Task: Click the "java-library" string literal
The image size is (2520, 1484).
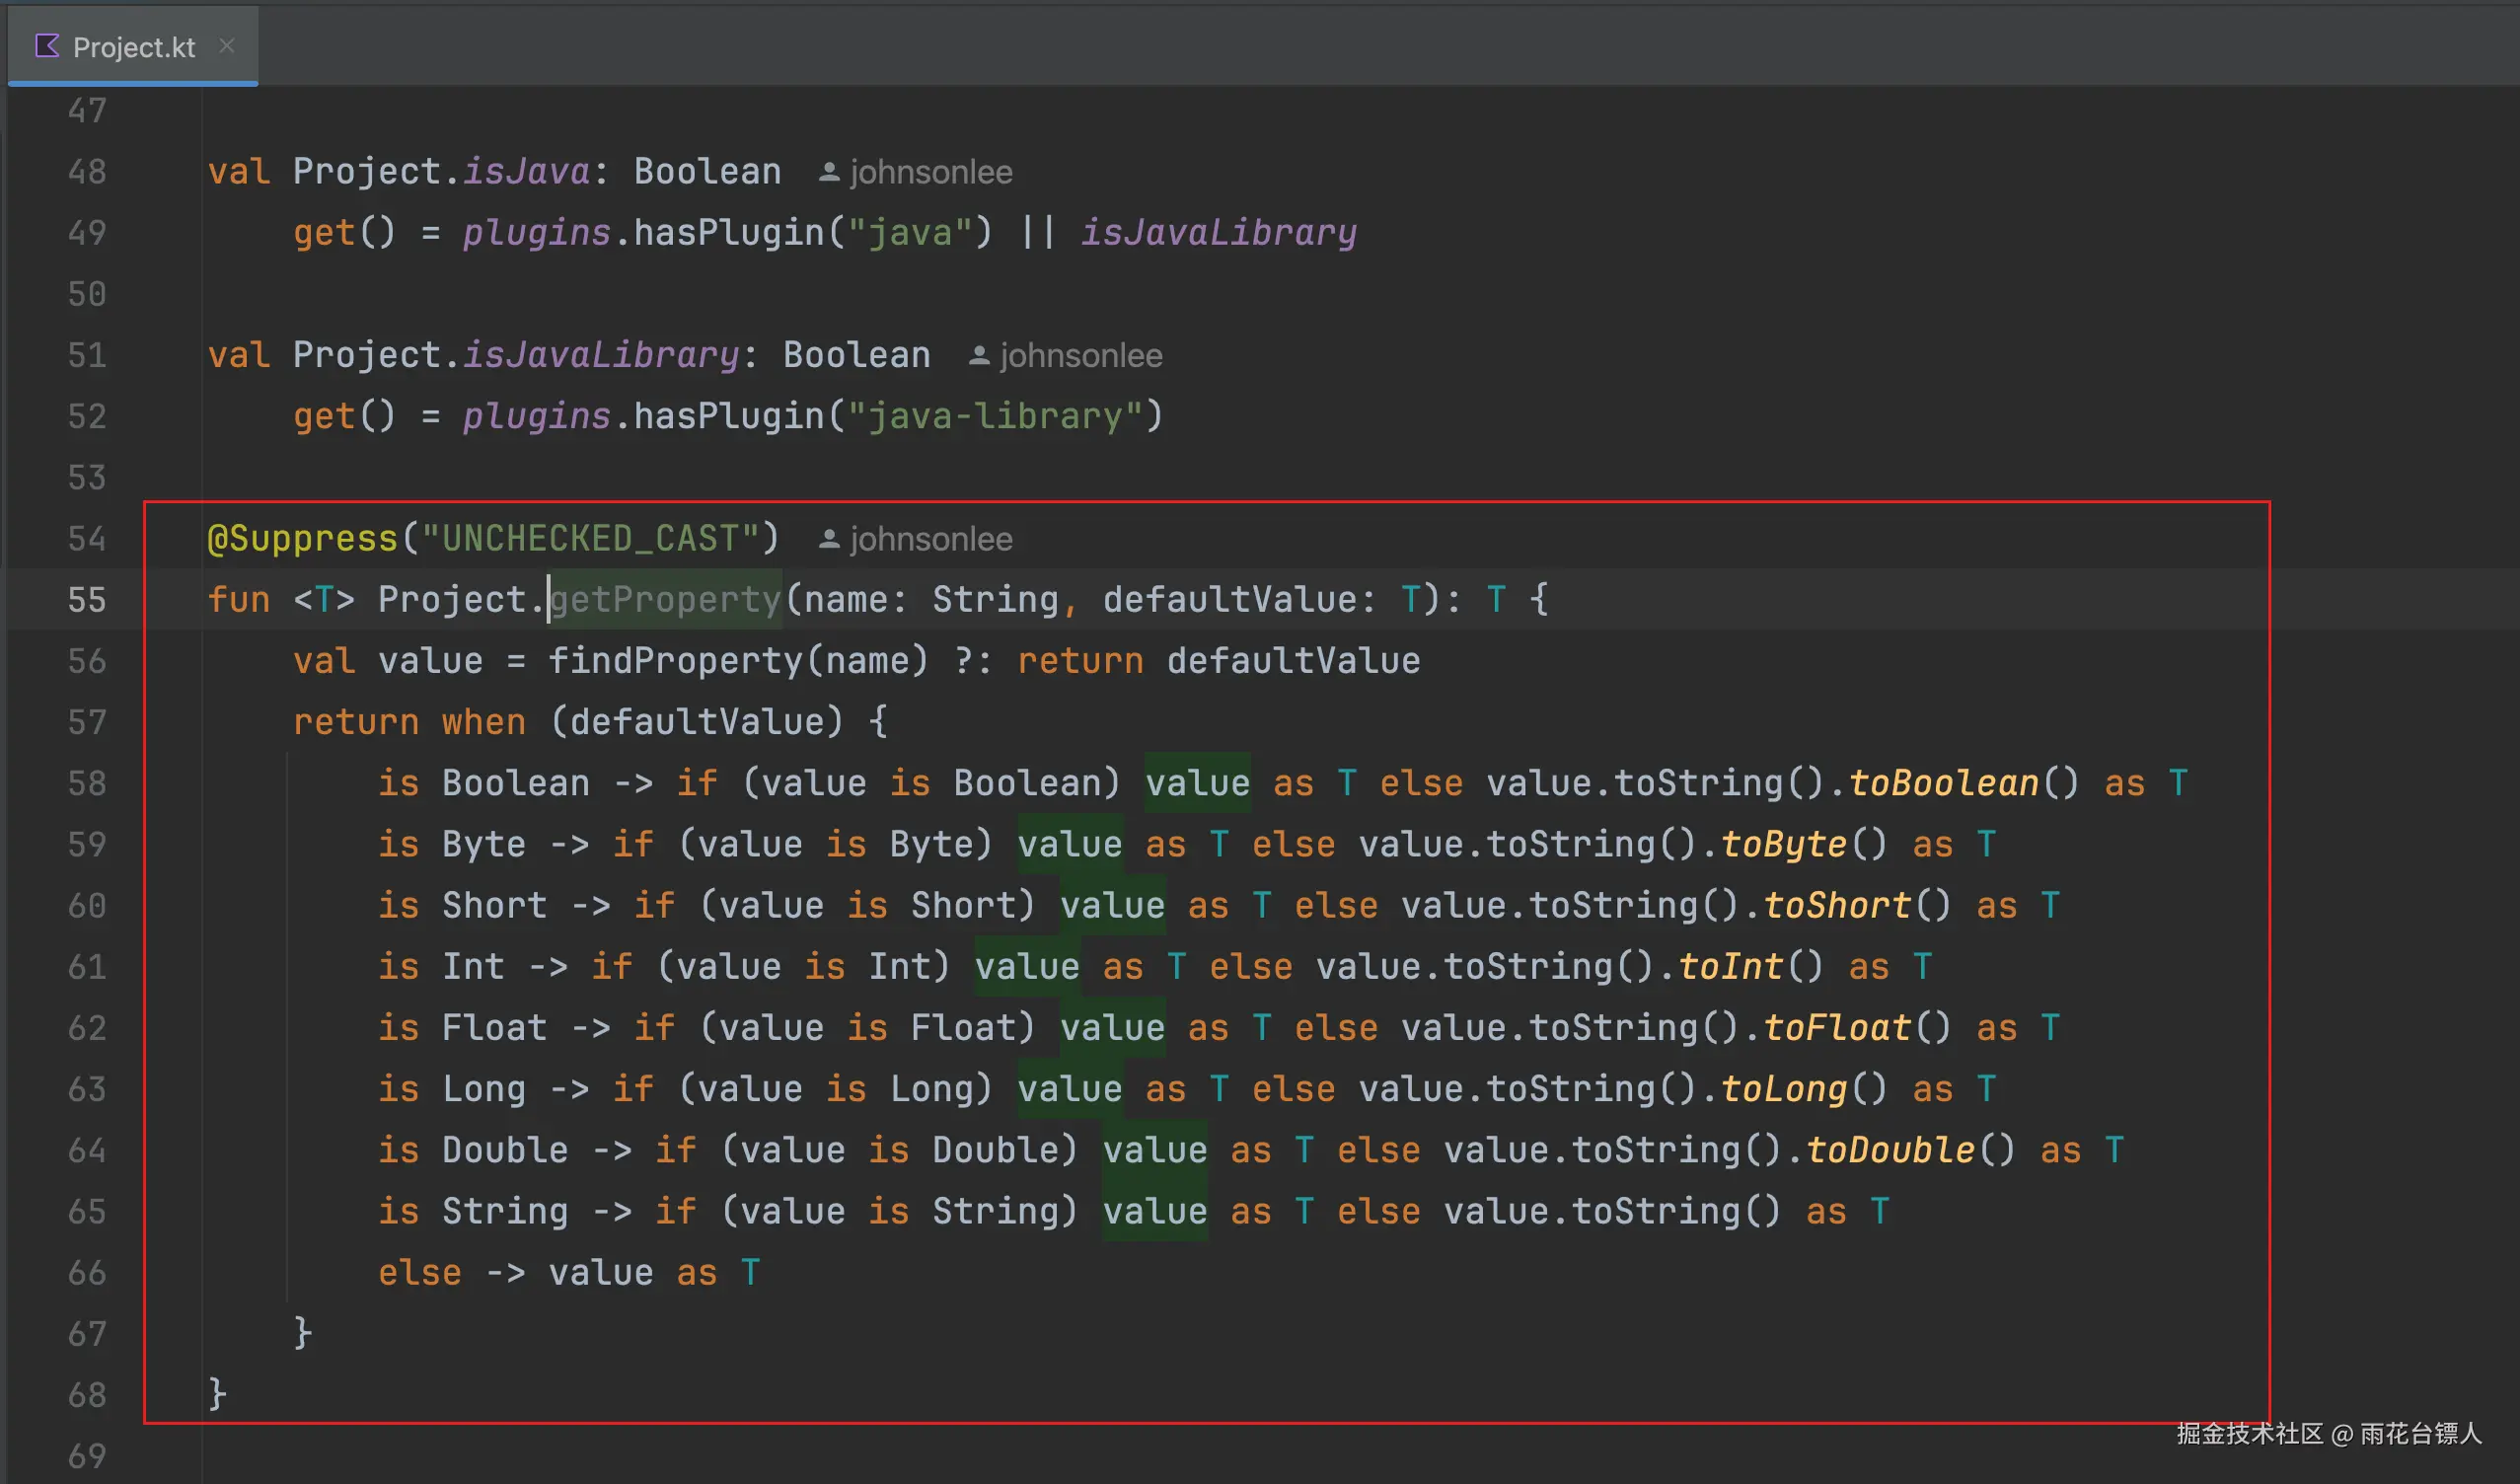Action: click(x=995, y=416)
